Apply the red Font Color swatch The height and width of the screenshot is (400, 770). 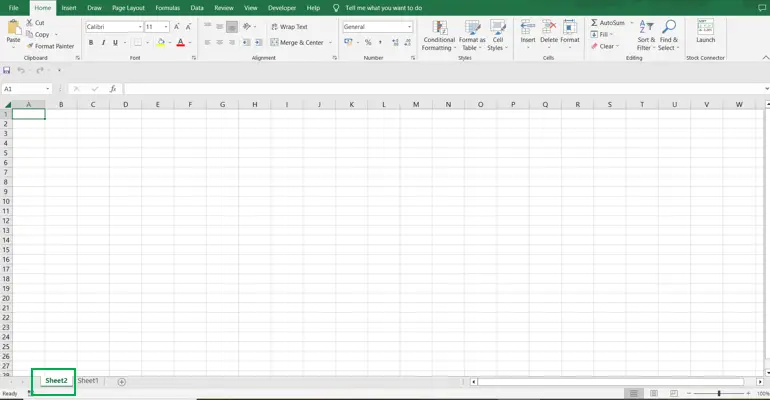click(x=181, y=43)
